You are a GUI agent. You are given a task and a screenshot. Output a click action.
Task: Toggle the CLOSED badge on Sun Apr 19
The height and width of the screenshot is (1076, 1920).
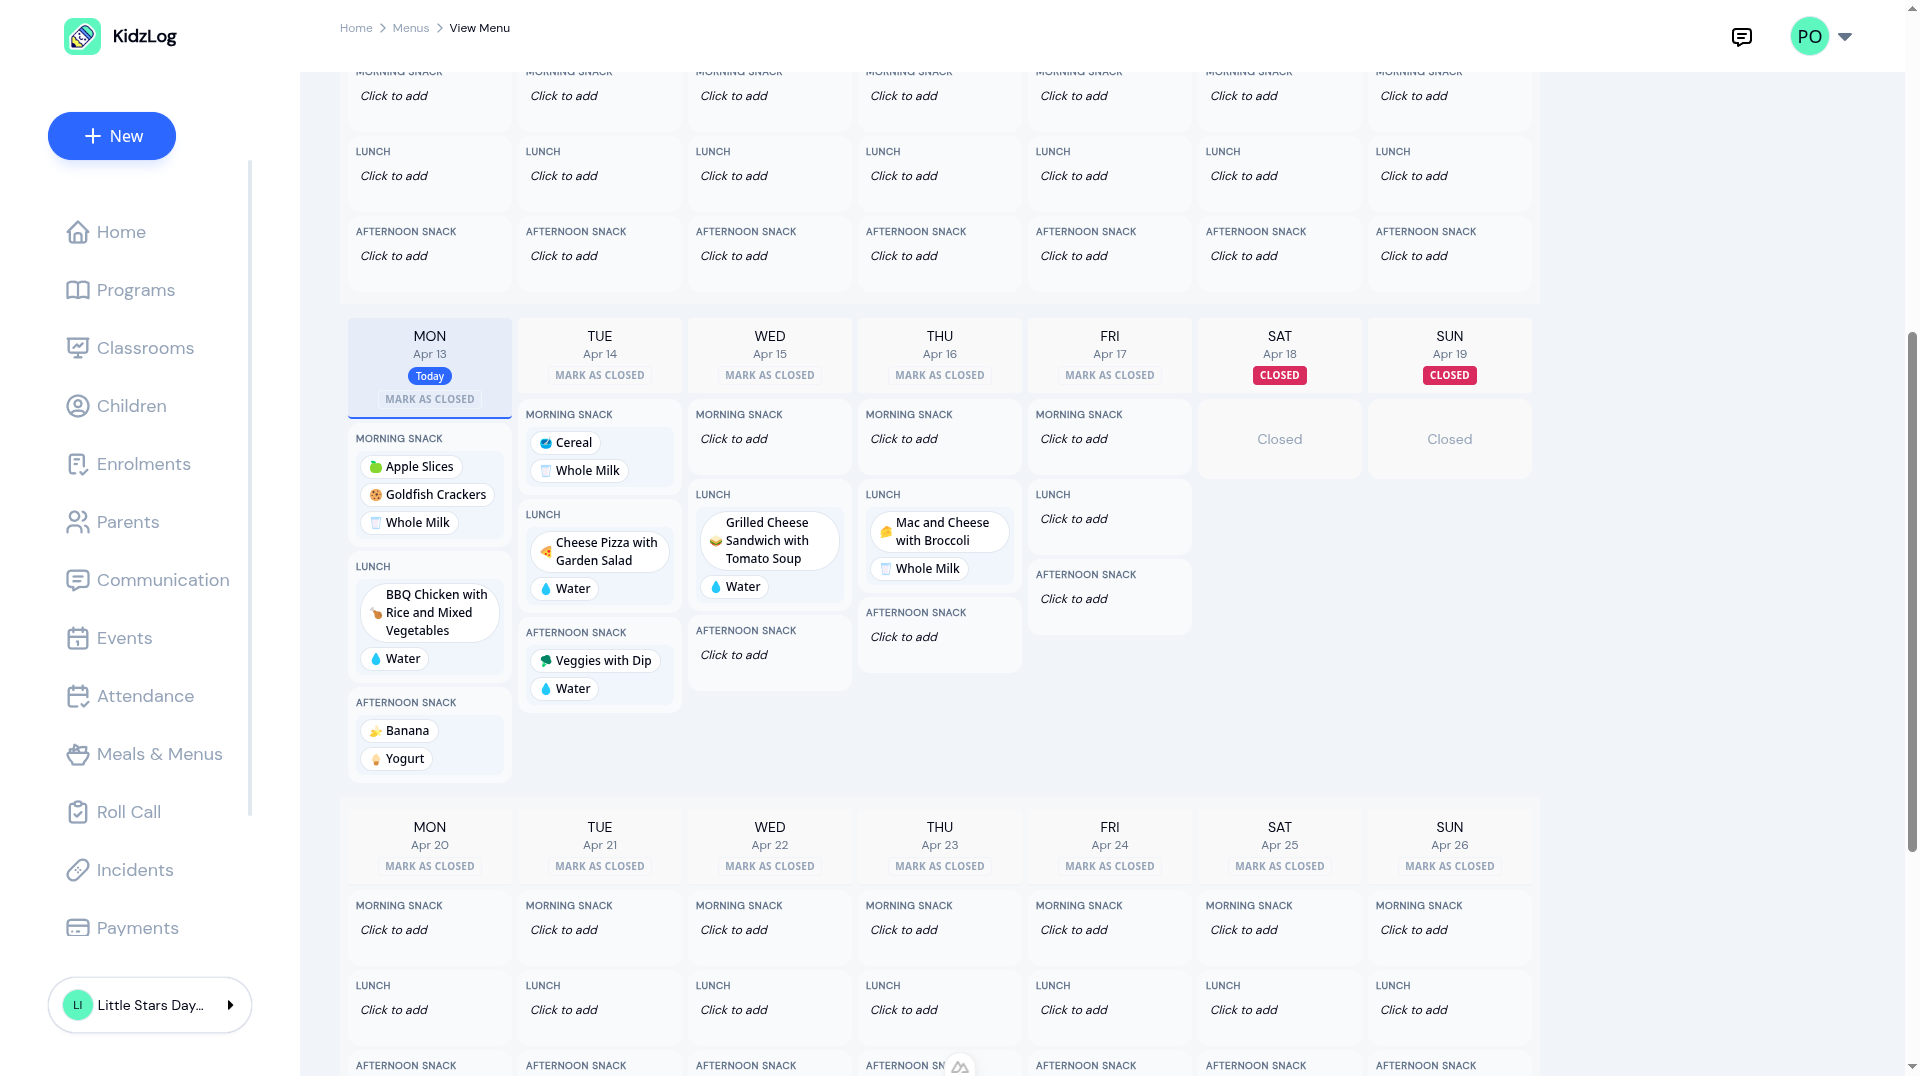pyautogui.click(x=1450, y=376)
